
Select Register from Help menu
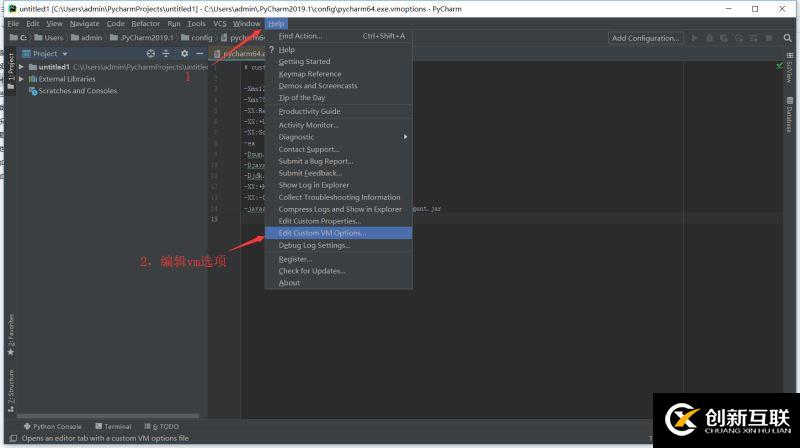[338, 259]
